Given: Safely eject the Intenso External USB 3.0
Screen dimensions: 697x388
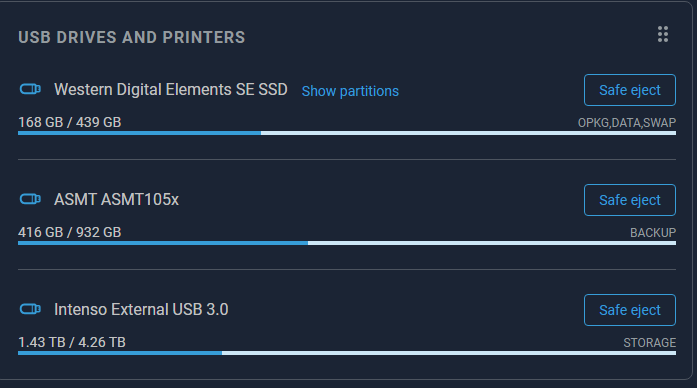Looking at the screenshot, I should coord(630,310).
